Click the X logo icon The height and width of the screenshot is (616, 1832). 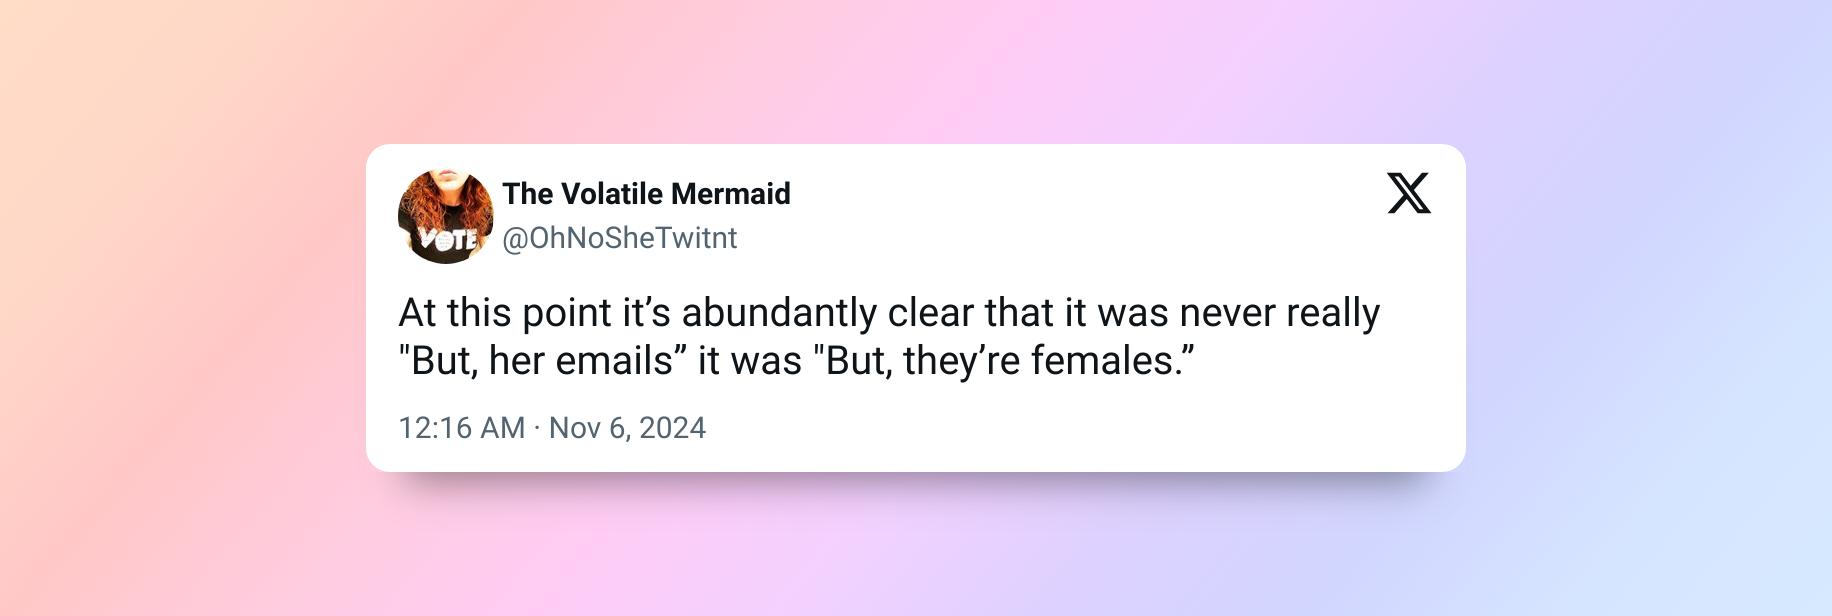(x=1409, y=193)
